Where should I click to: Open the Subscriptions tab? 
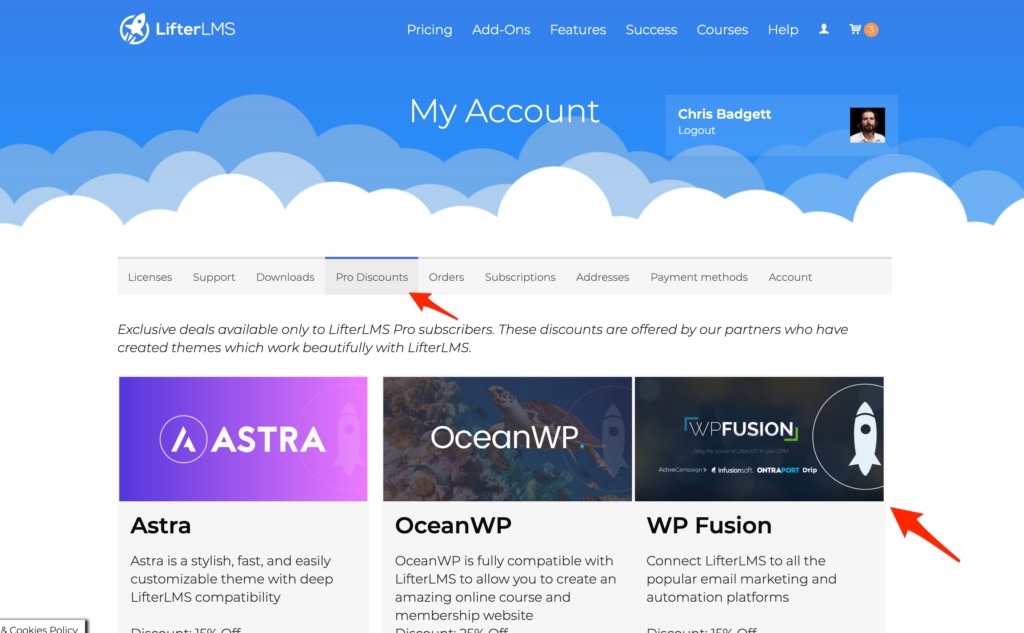520,277
